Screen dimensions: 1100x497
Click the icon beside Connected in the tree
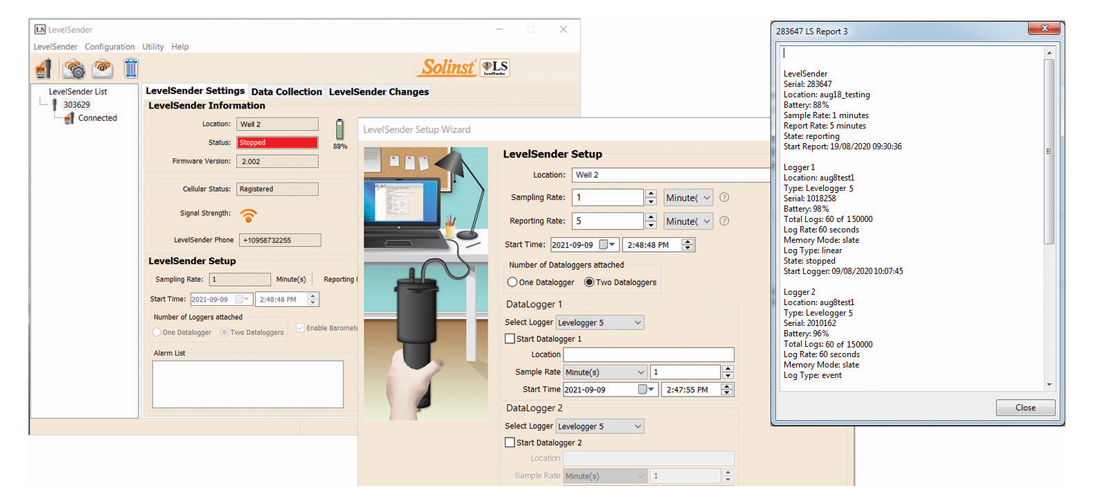69,119
